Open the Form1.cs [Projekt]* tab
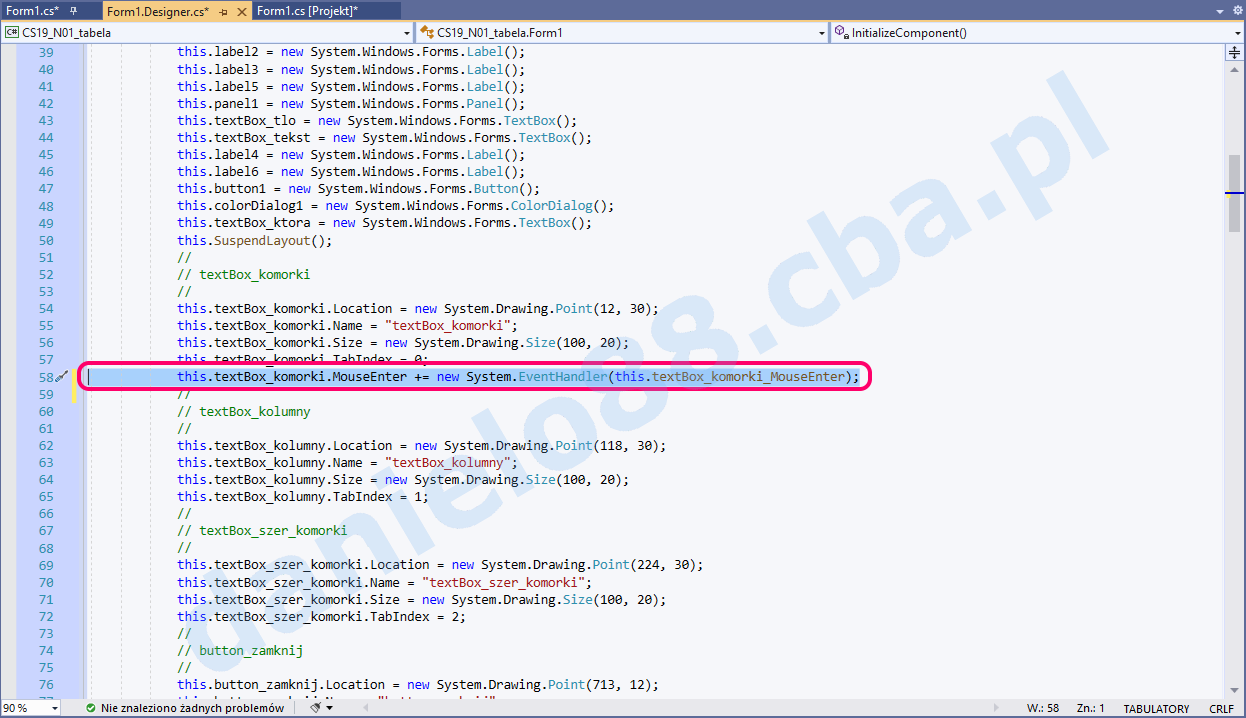1246x718 pixels. tap(307, 11)
